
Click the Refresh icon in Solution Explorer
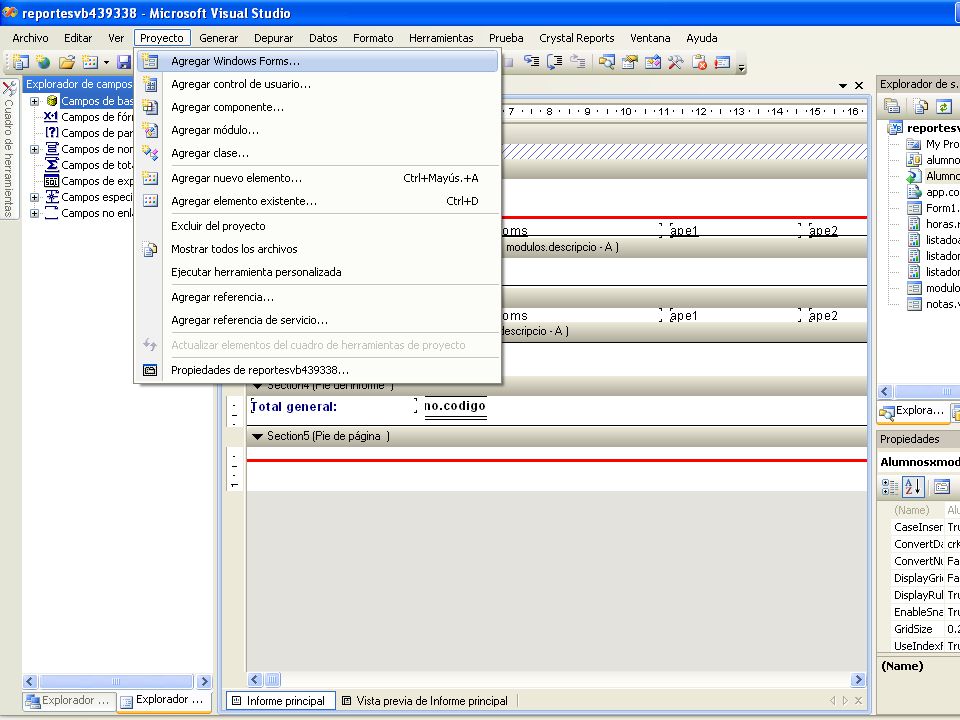pyautogui.click(x=943, y=107)
